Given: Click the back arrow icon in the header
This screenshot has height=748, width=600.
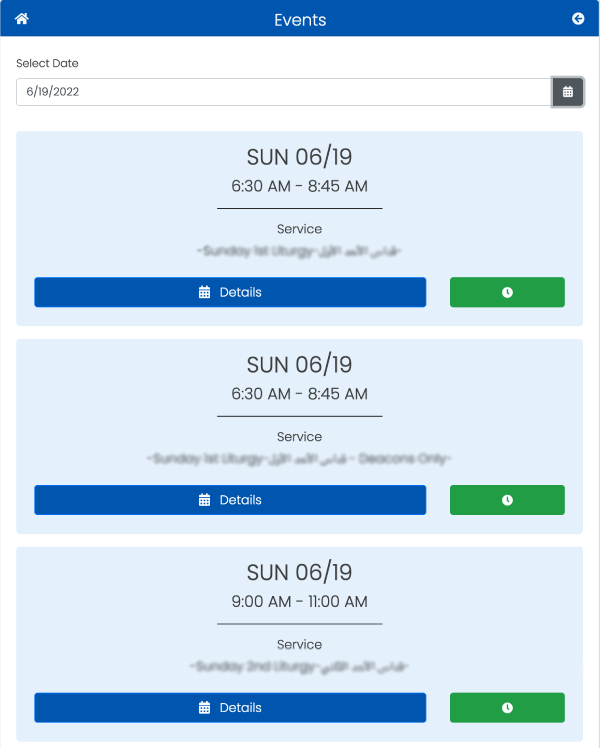Looking at the screenshot, I should [578, 19].
